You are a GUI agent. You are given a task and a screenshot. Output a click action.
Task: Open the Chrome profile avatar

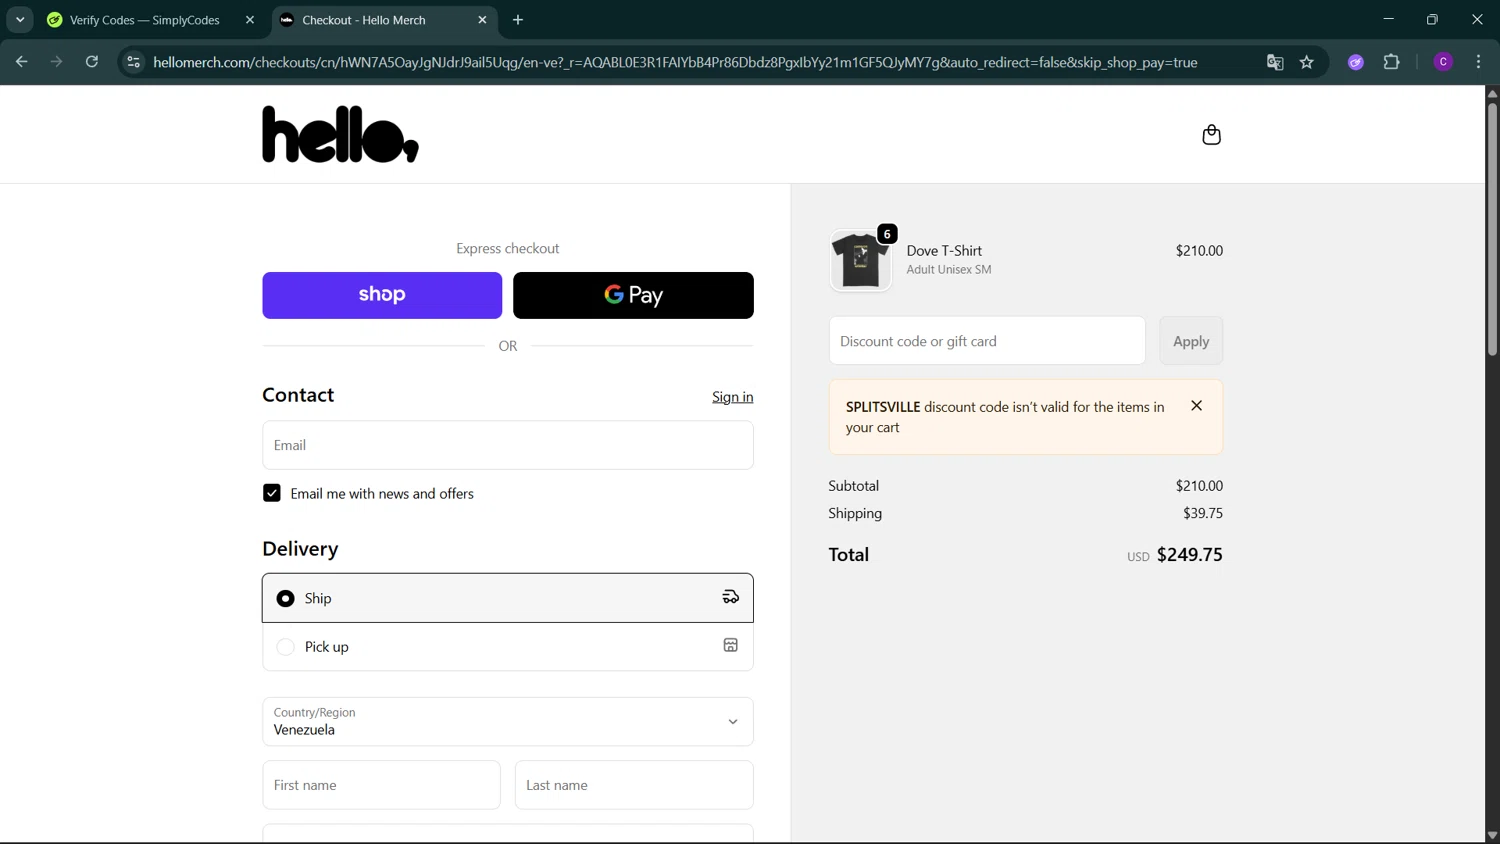point(1443,62)
